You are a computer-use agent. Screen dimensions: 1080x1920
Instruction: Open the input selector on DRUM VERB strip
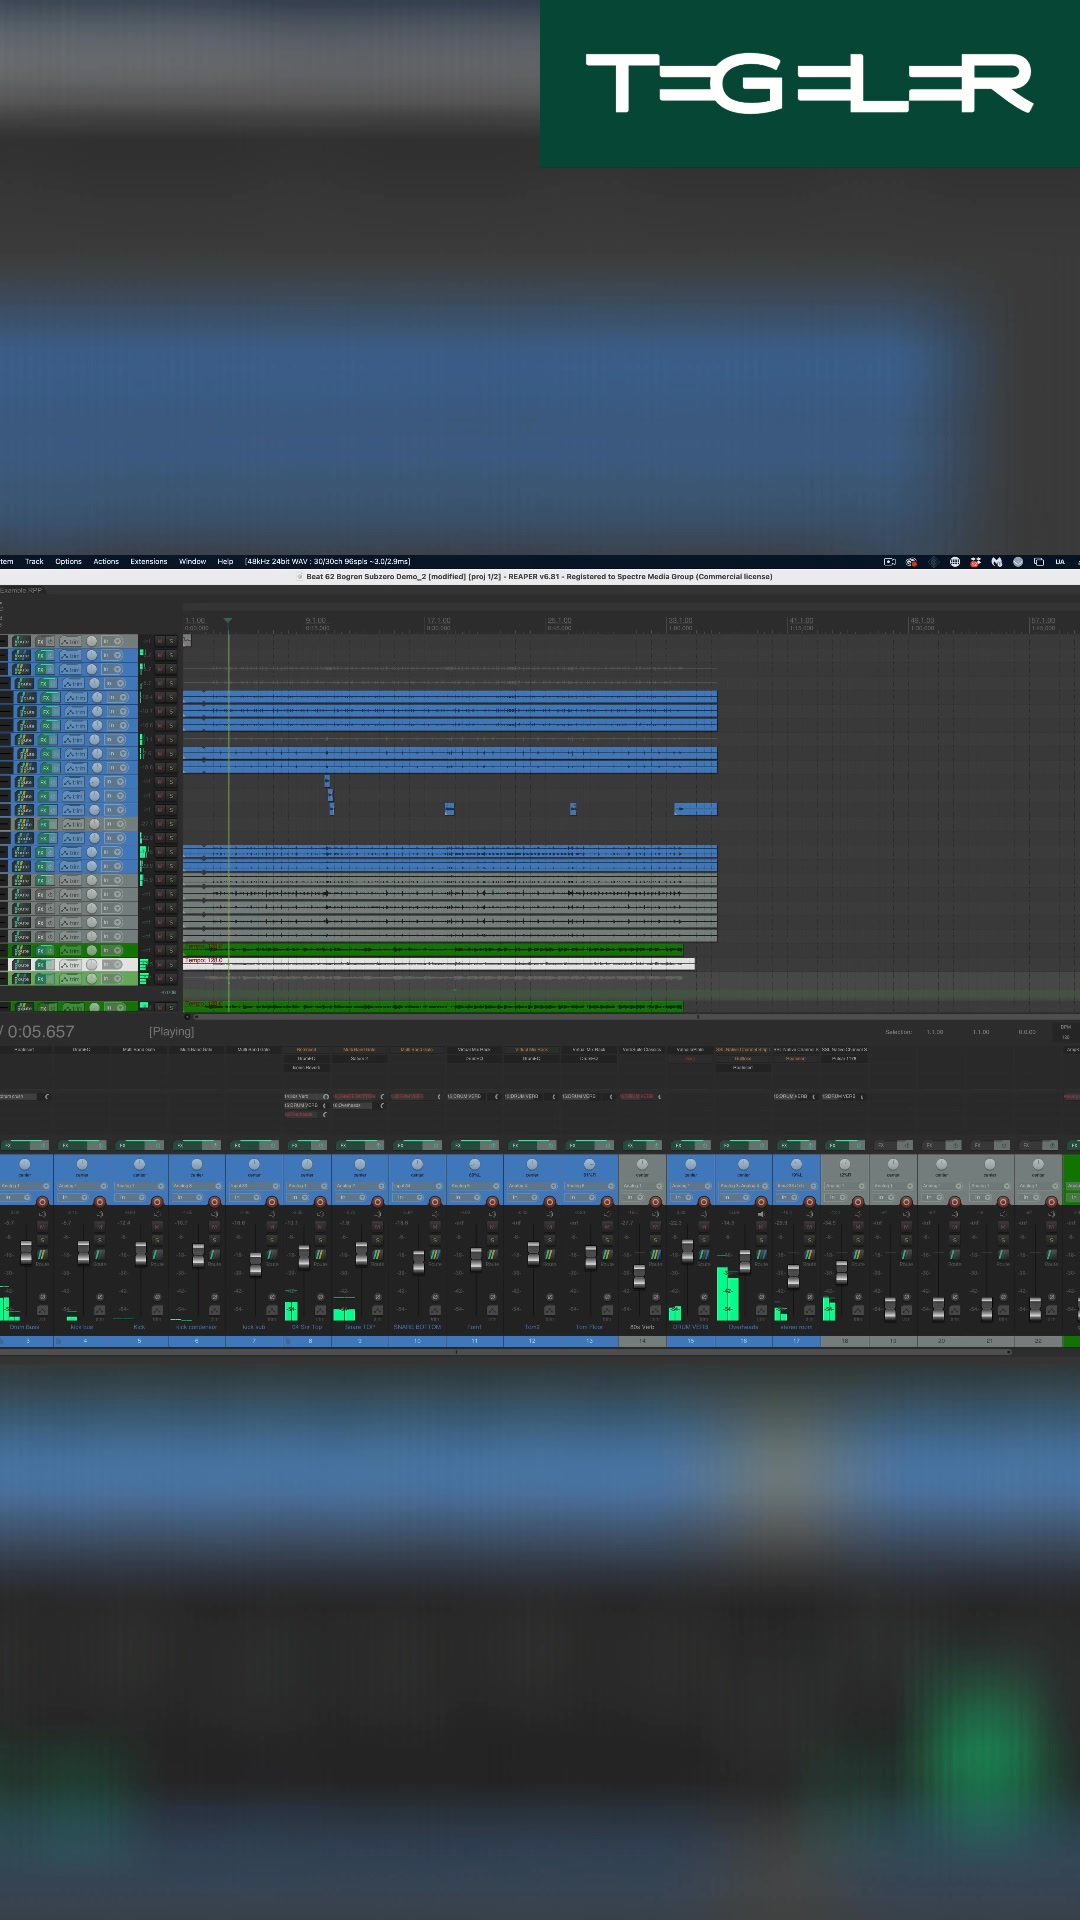tap(690, 1186)
